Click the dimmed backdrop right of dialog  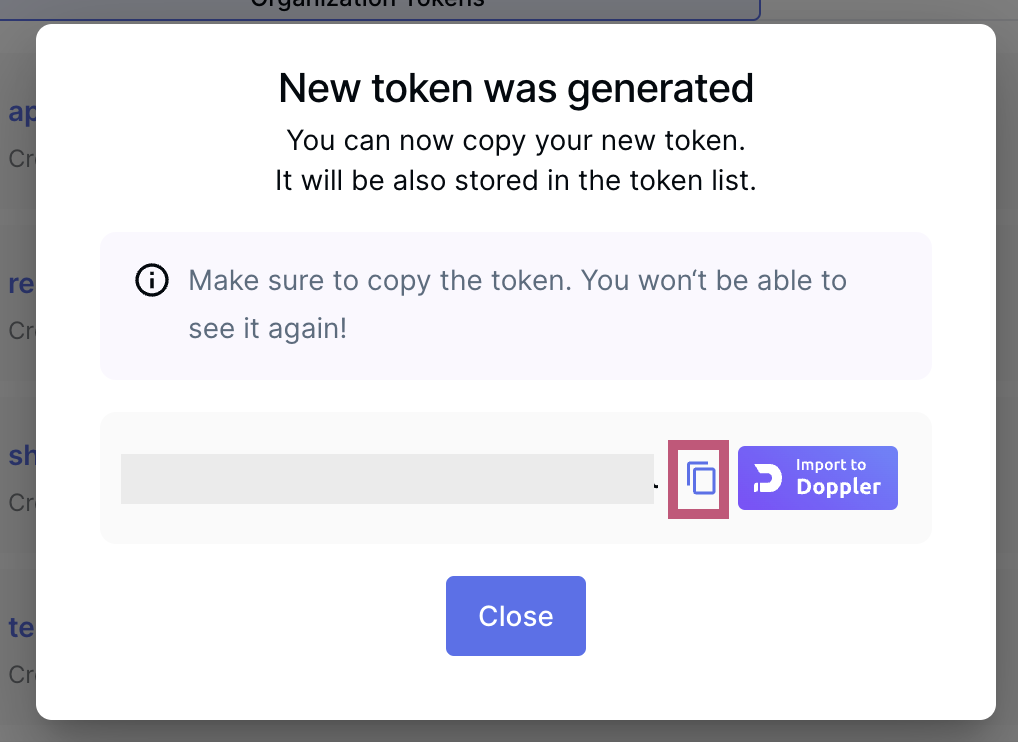click(1007, 400)
